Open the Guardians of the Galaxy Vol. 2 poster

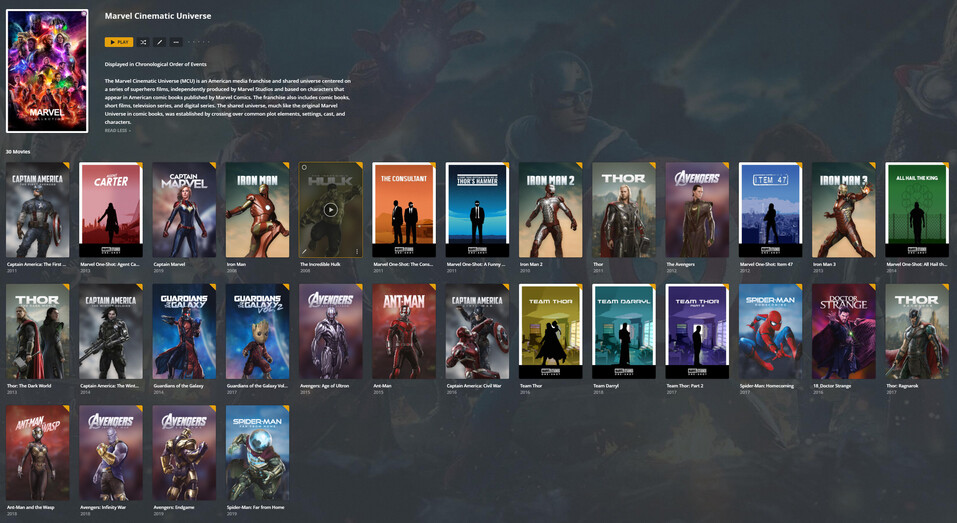tap(258, 331)
